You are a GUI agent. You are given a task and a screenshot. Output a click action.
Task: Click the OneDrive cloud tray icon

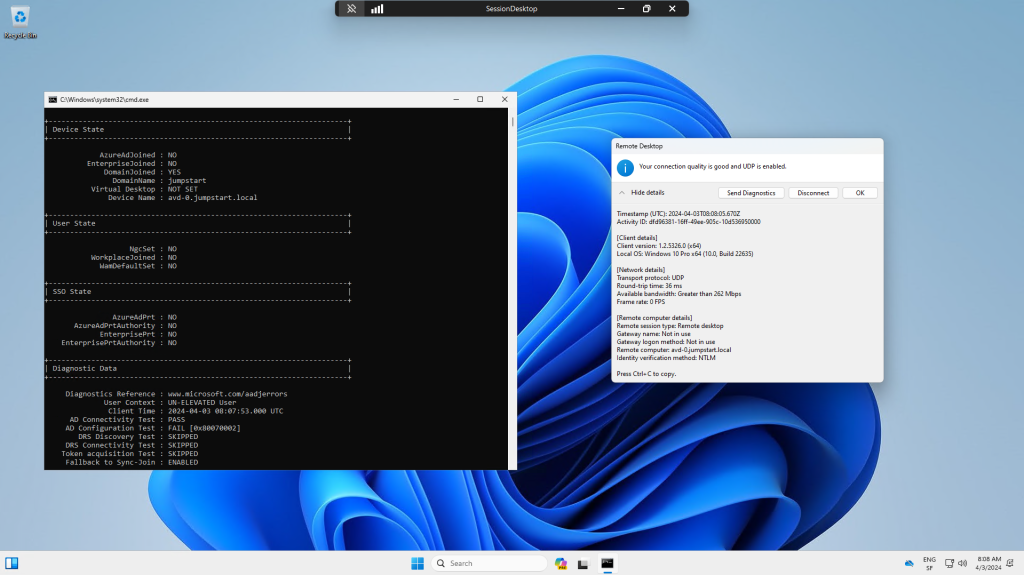(x=909, y=563)
